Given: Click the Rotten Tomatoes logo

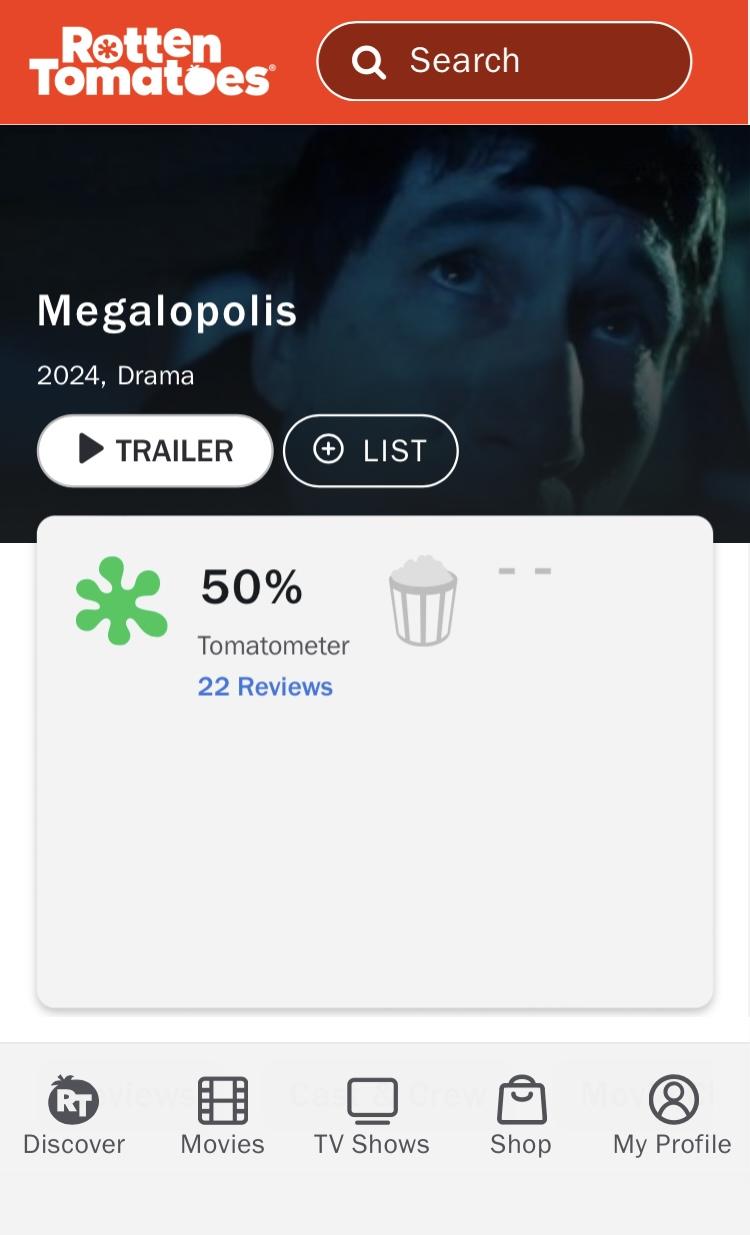Looking at the screenshot, I should [151, 62].
